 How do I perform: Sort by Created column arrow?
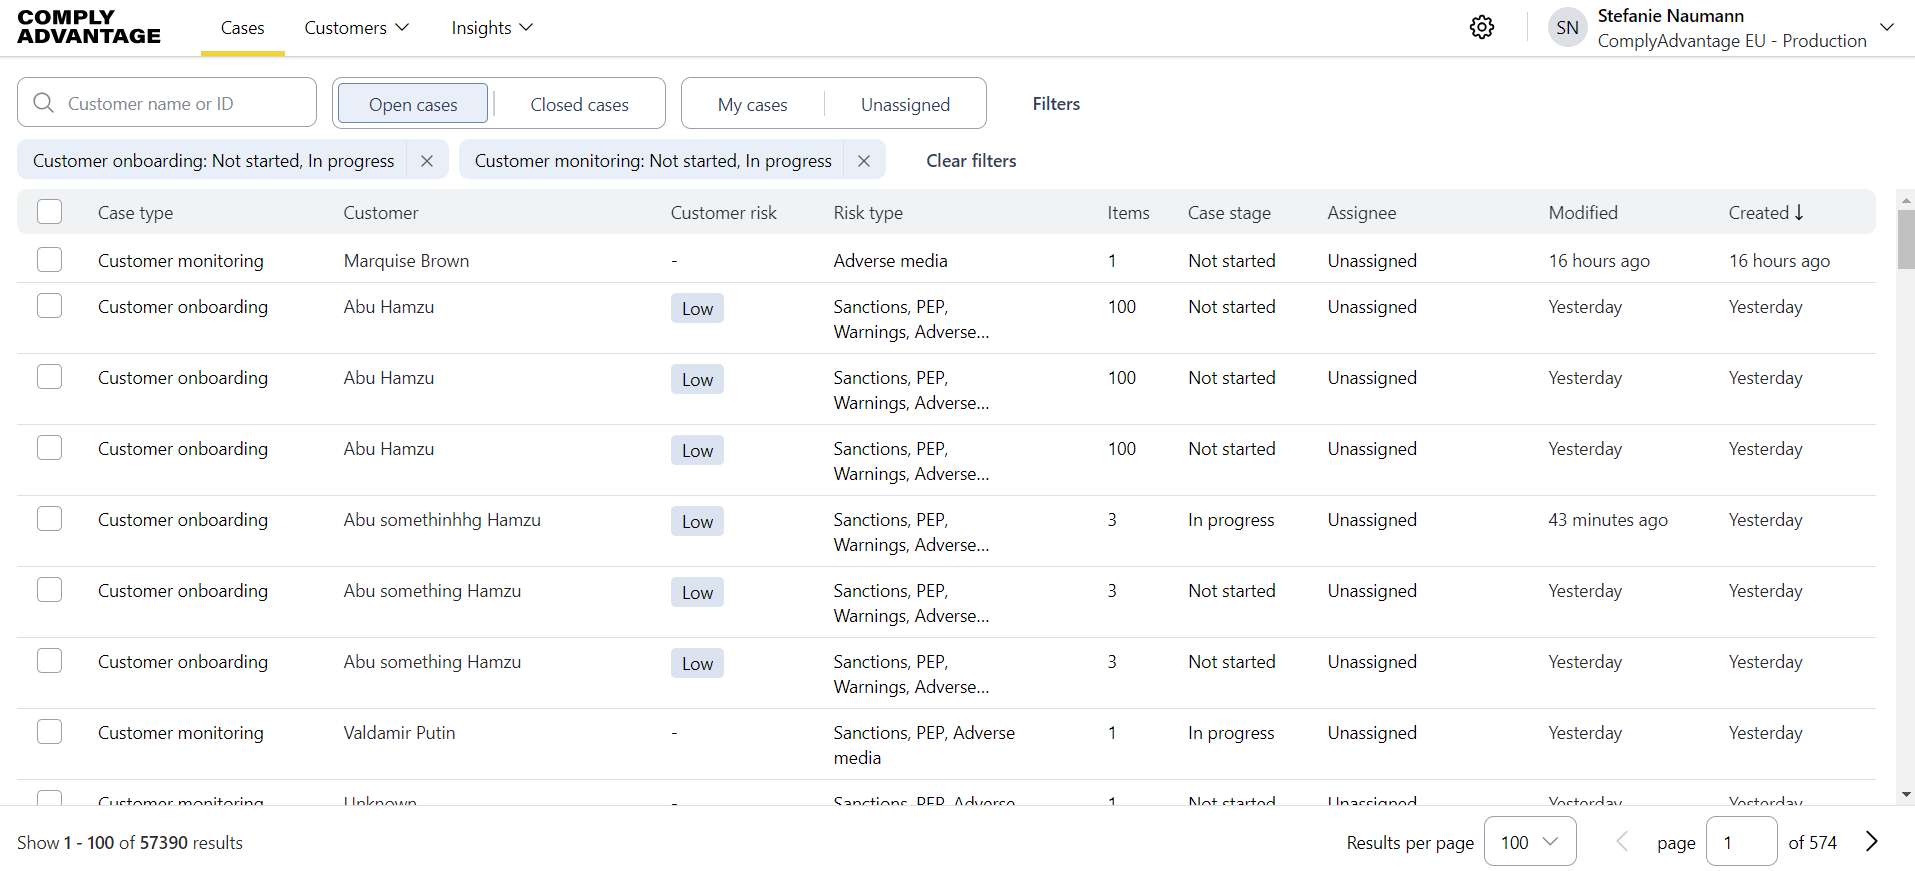pos(1799,212)
